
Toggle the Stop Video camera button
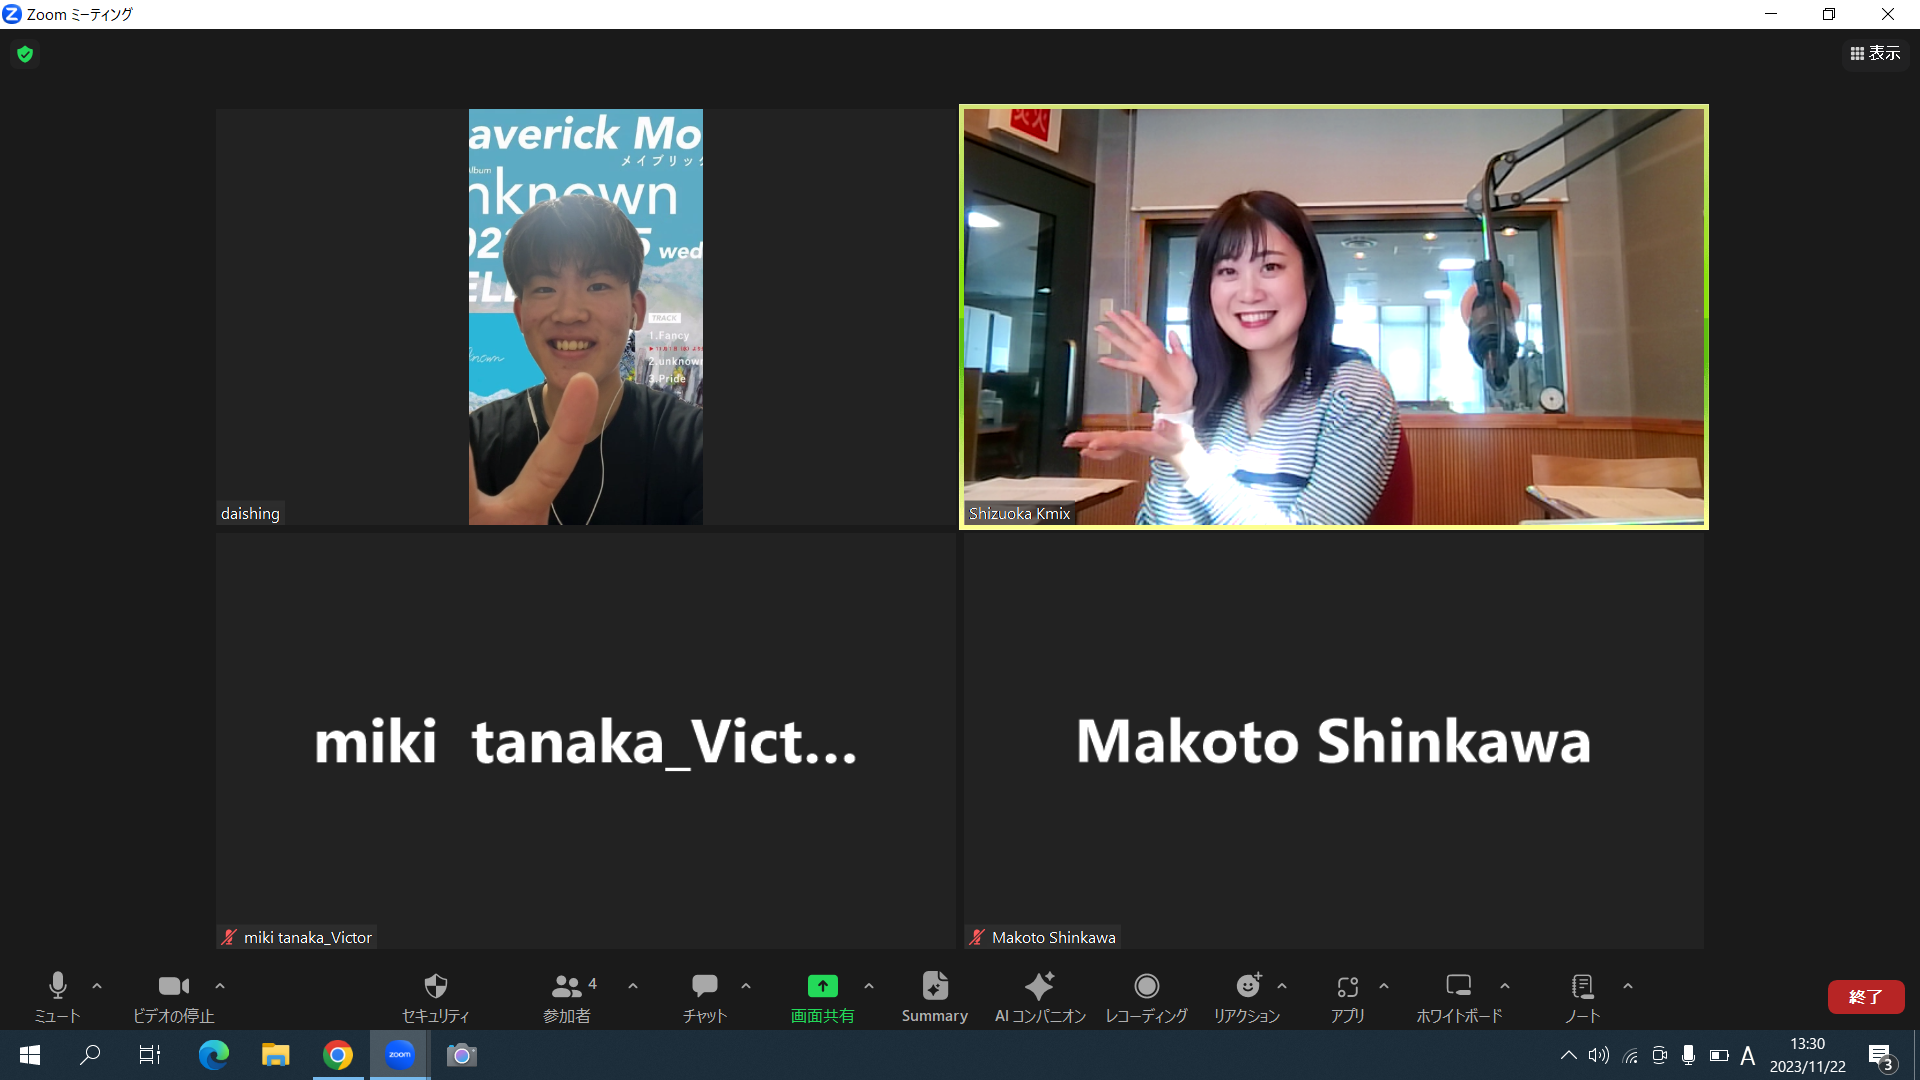point(173,987)
